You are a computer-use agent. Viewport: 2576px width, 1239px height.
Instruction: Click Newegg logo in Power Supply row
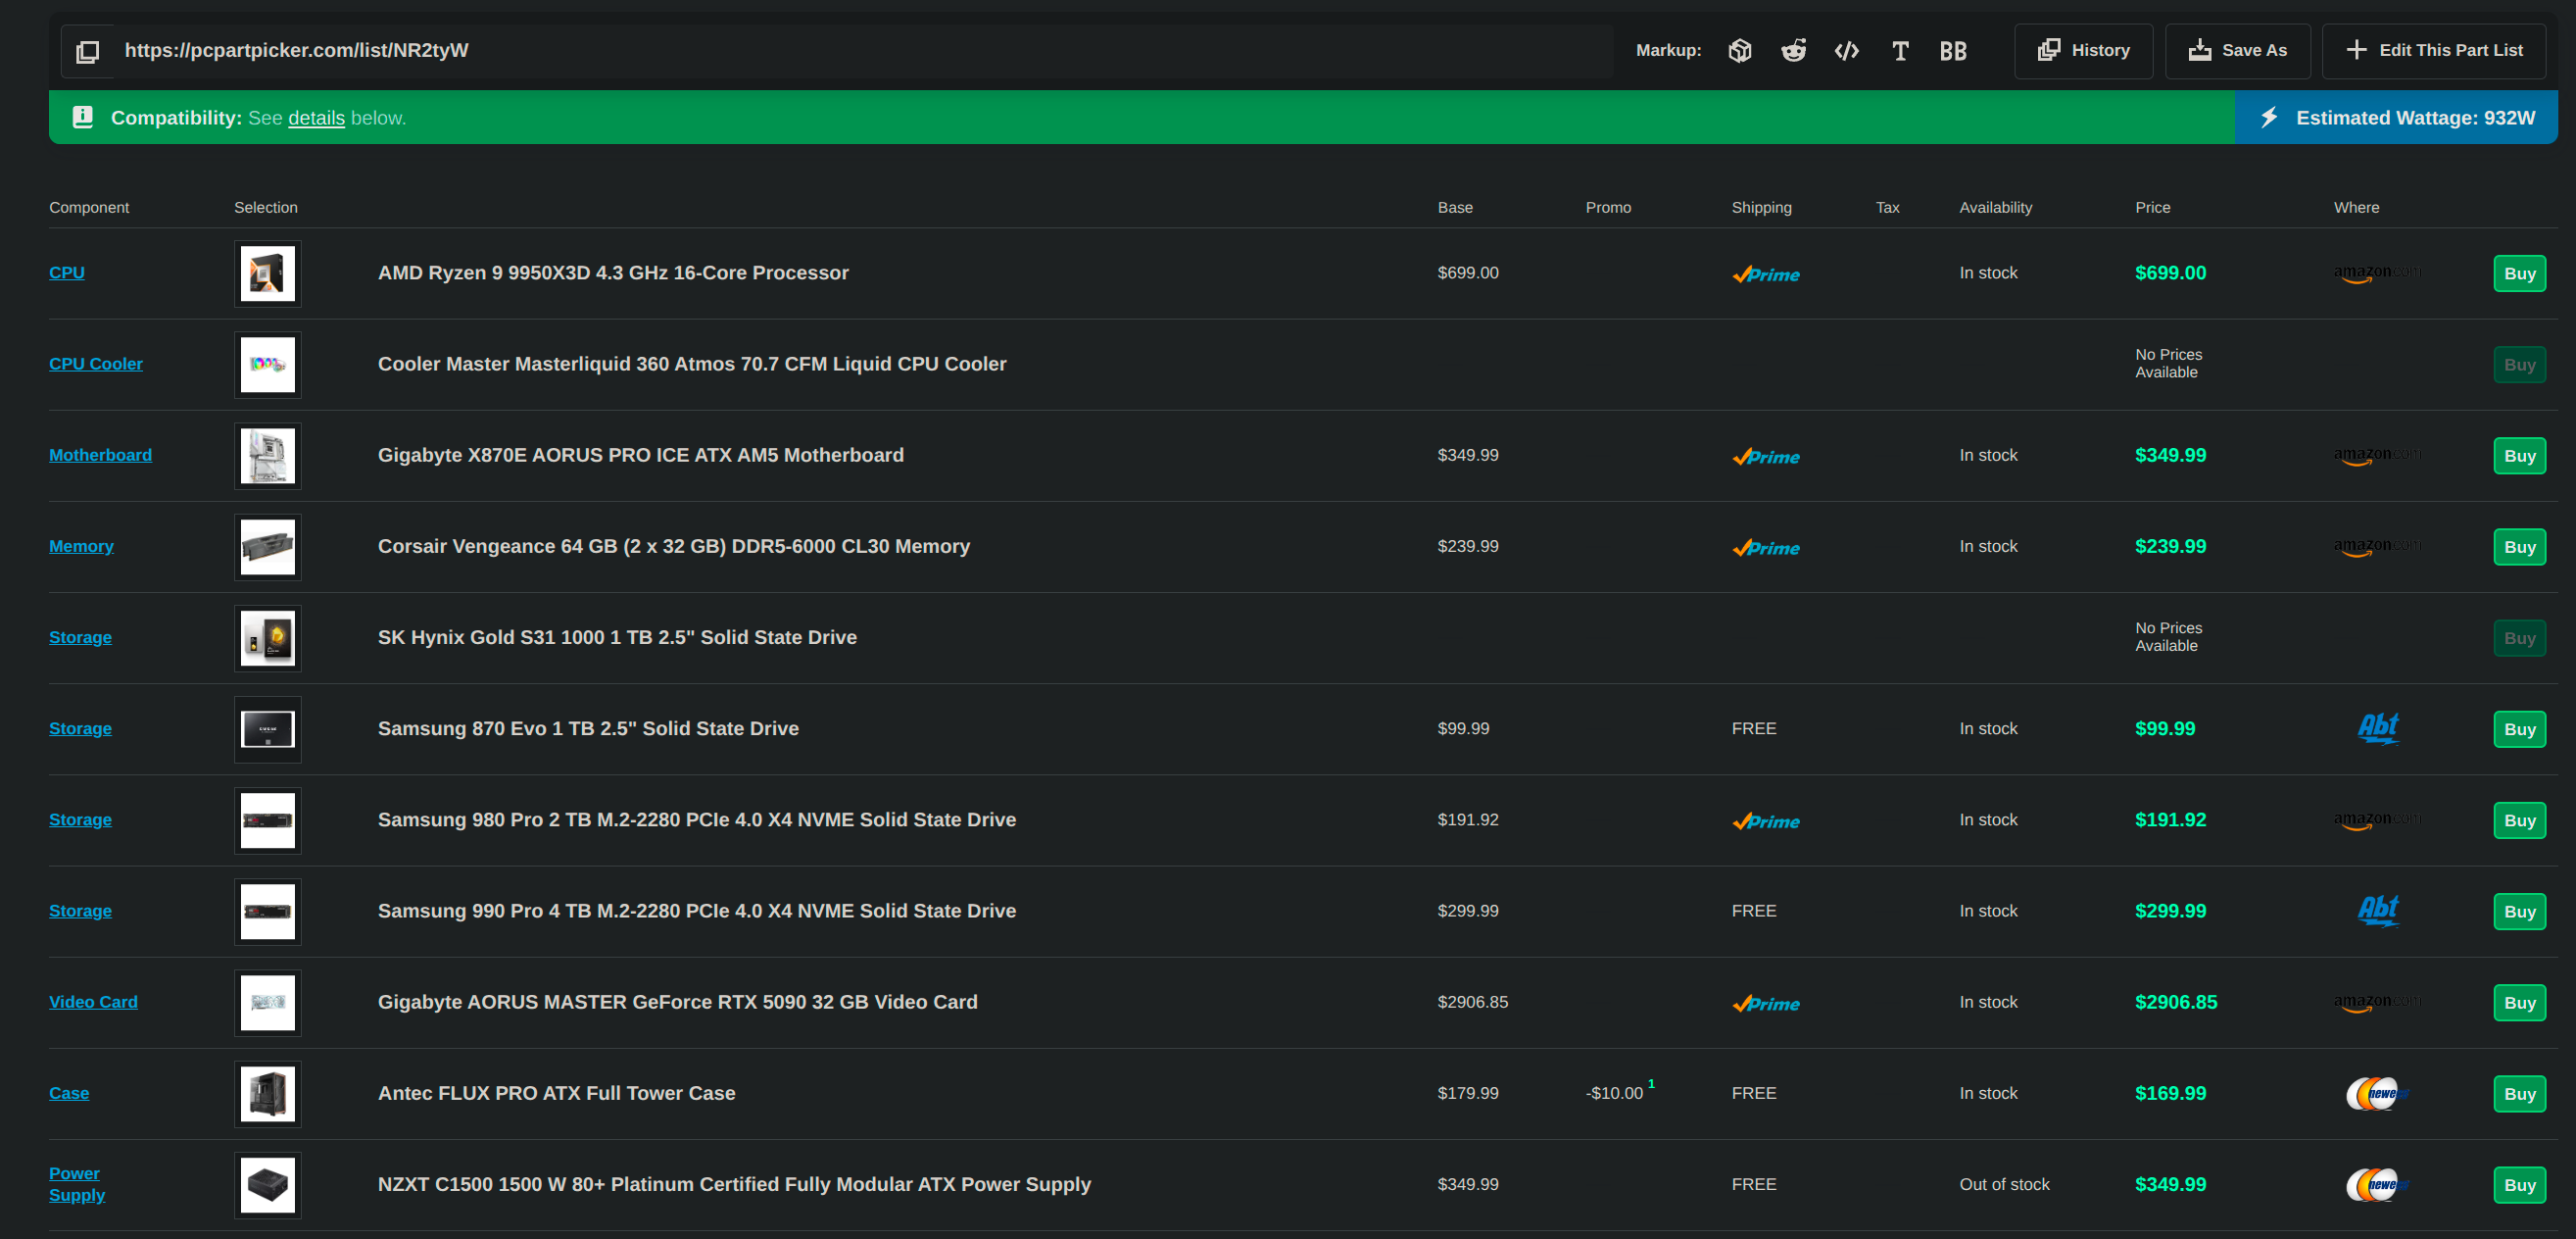pyautogui.click(x=2377, y=1184)
